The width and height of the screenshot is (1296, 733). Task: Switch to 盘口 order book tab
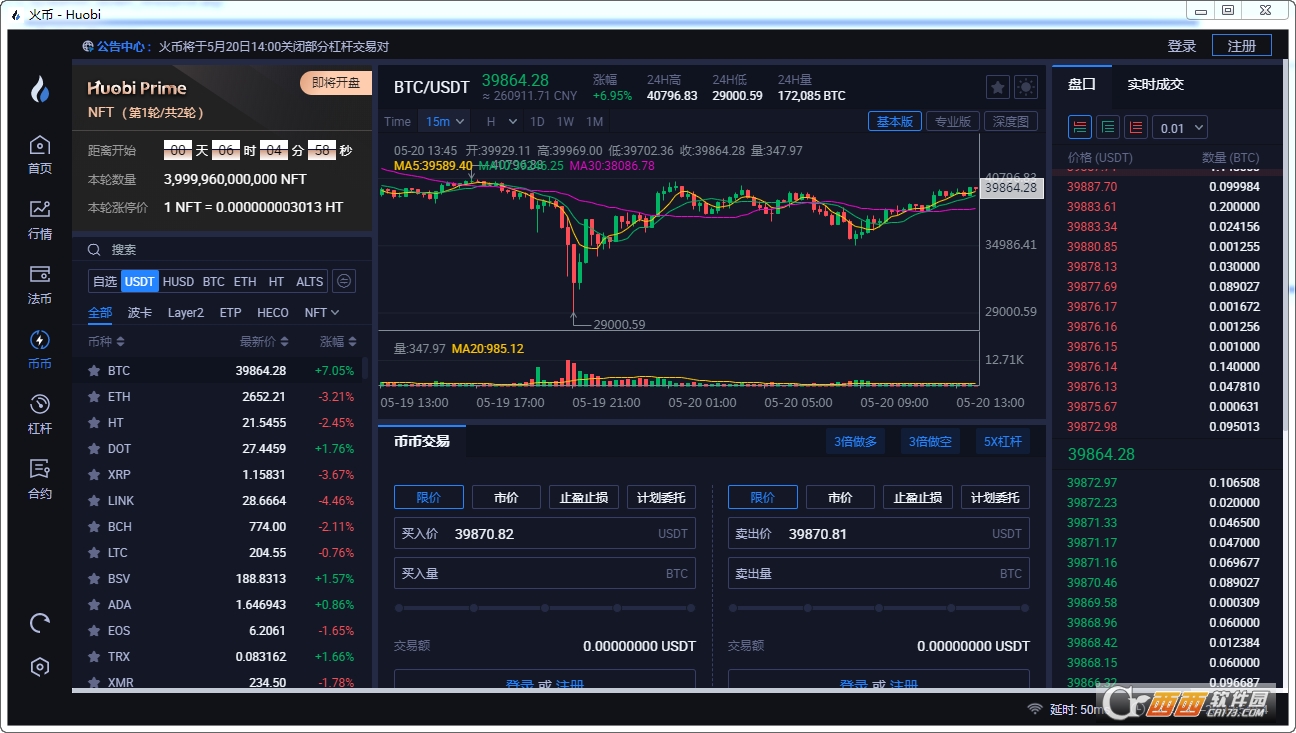pyautogui.click(x=1081, y=84)
